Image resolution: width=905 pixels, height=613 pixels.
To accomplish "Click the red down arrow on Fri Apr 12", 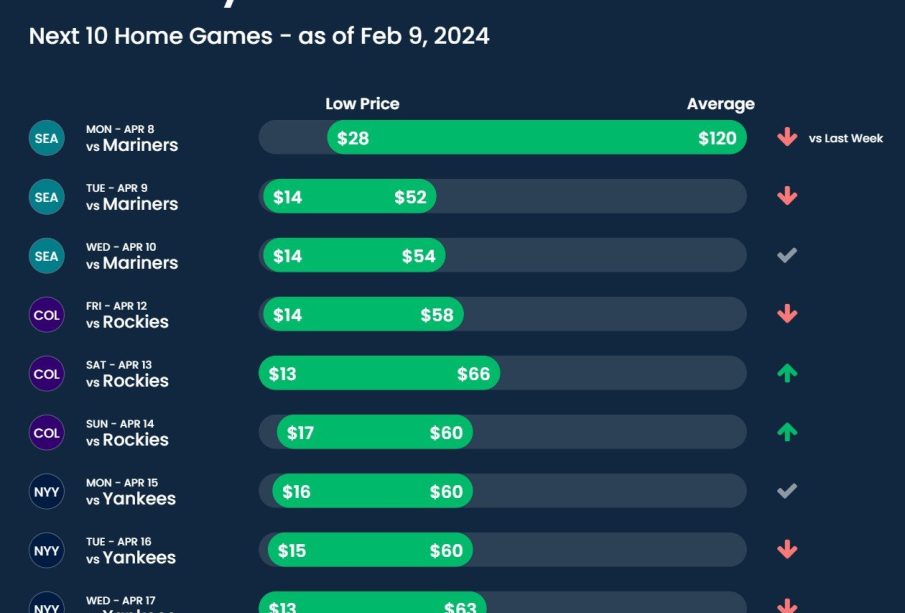I will pos(787,314).
